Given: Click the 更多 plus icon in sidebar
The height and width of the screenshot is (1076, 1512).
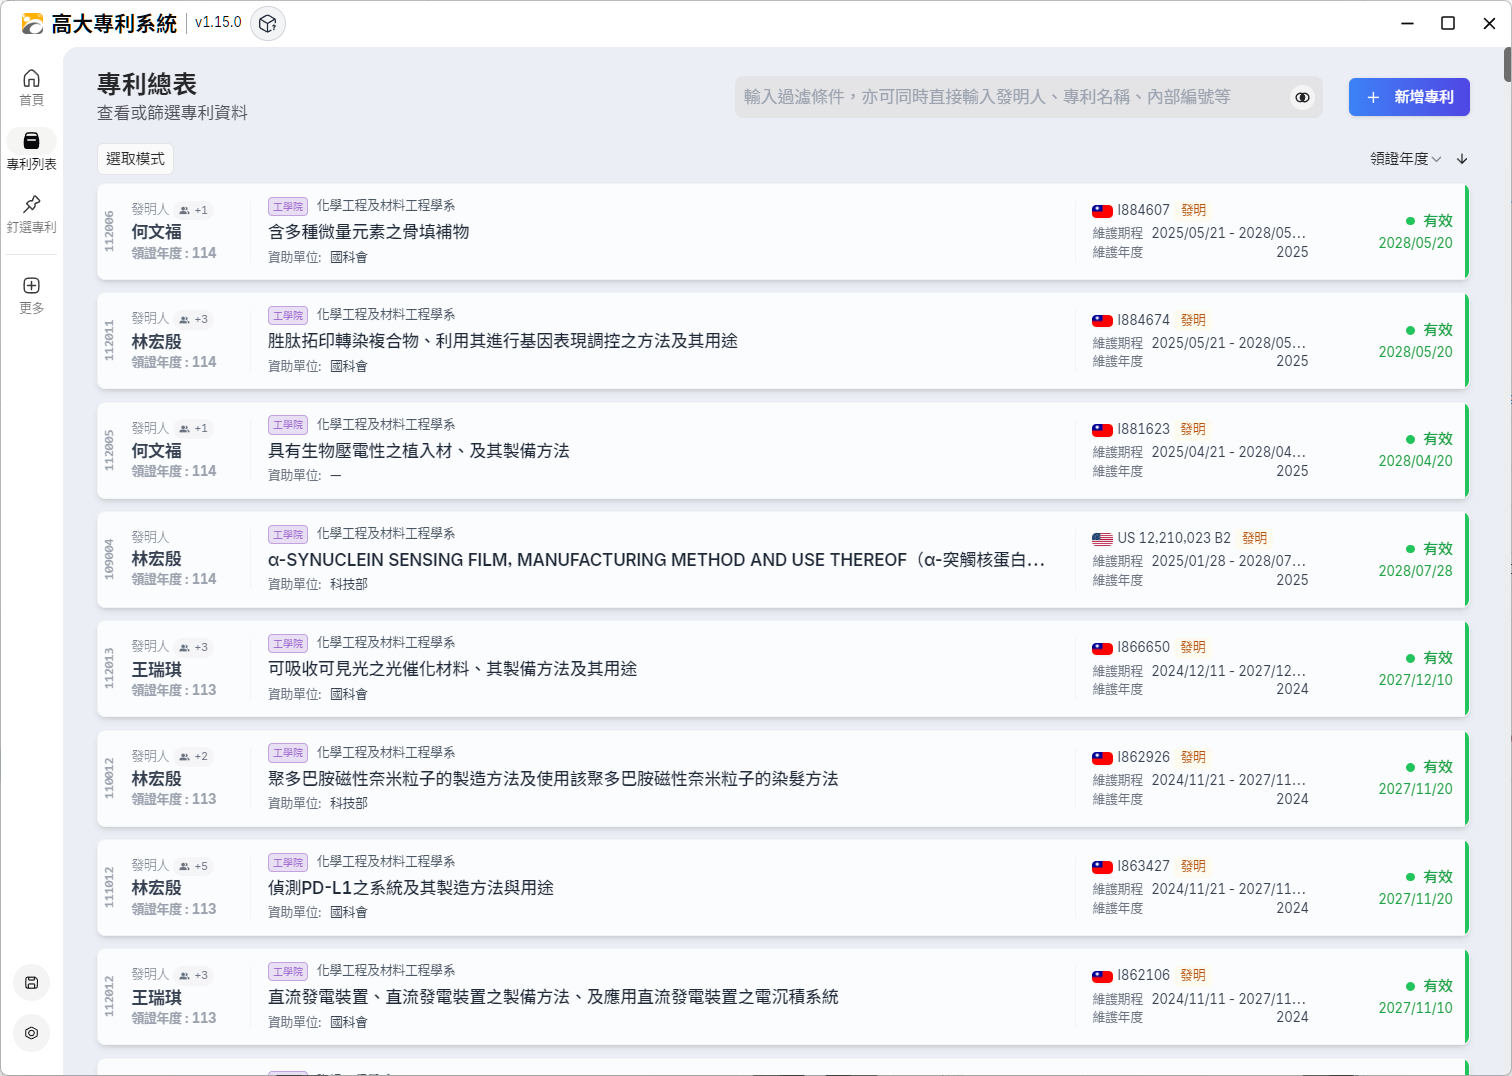Looking at the screenshot, I should click(31, 286).
